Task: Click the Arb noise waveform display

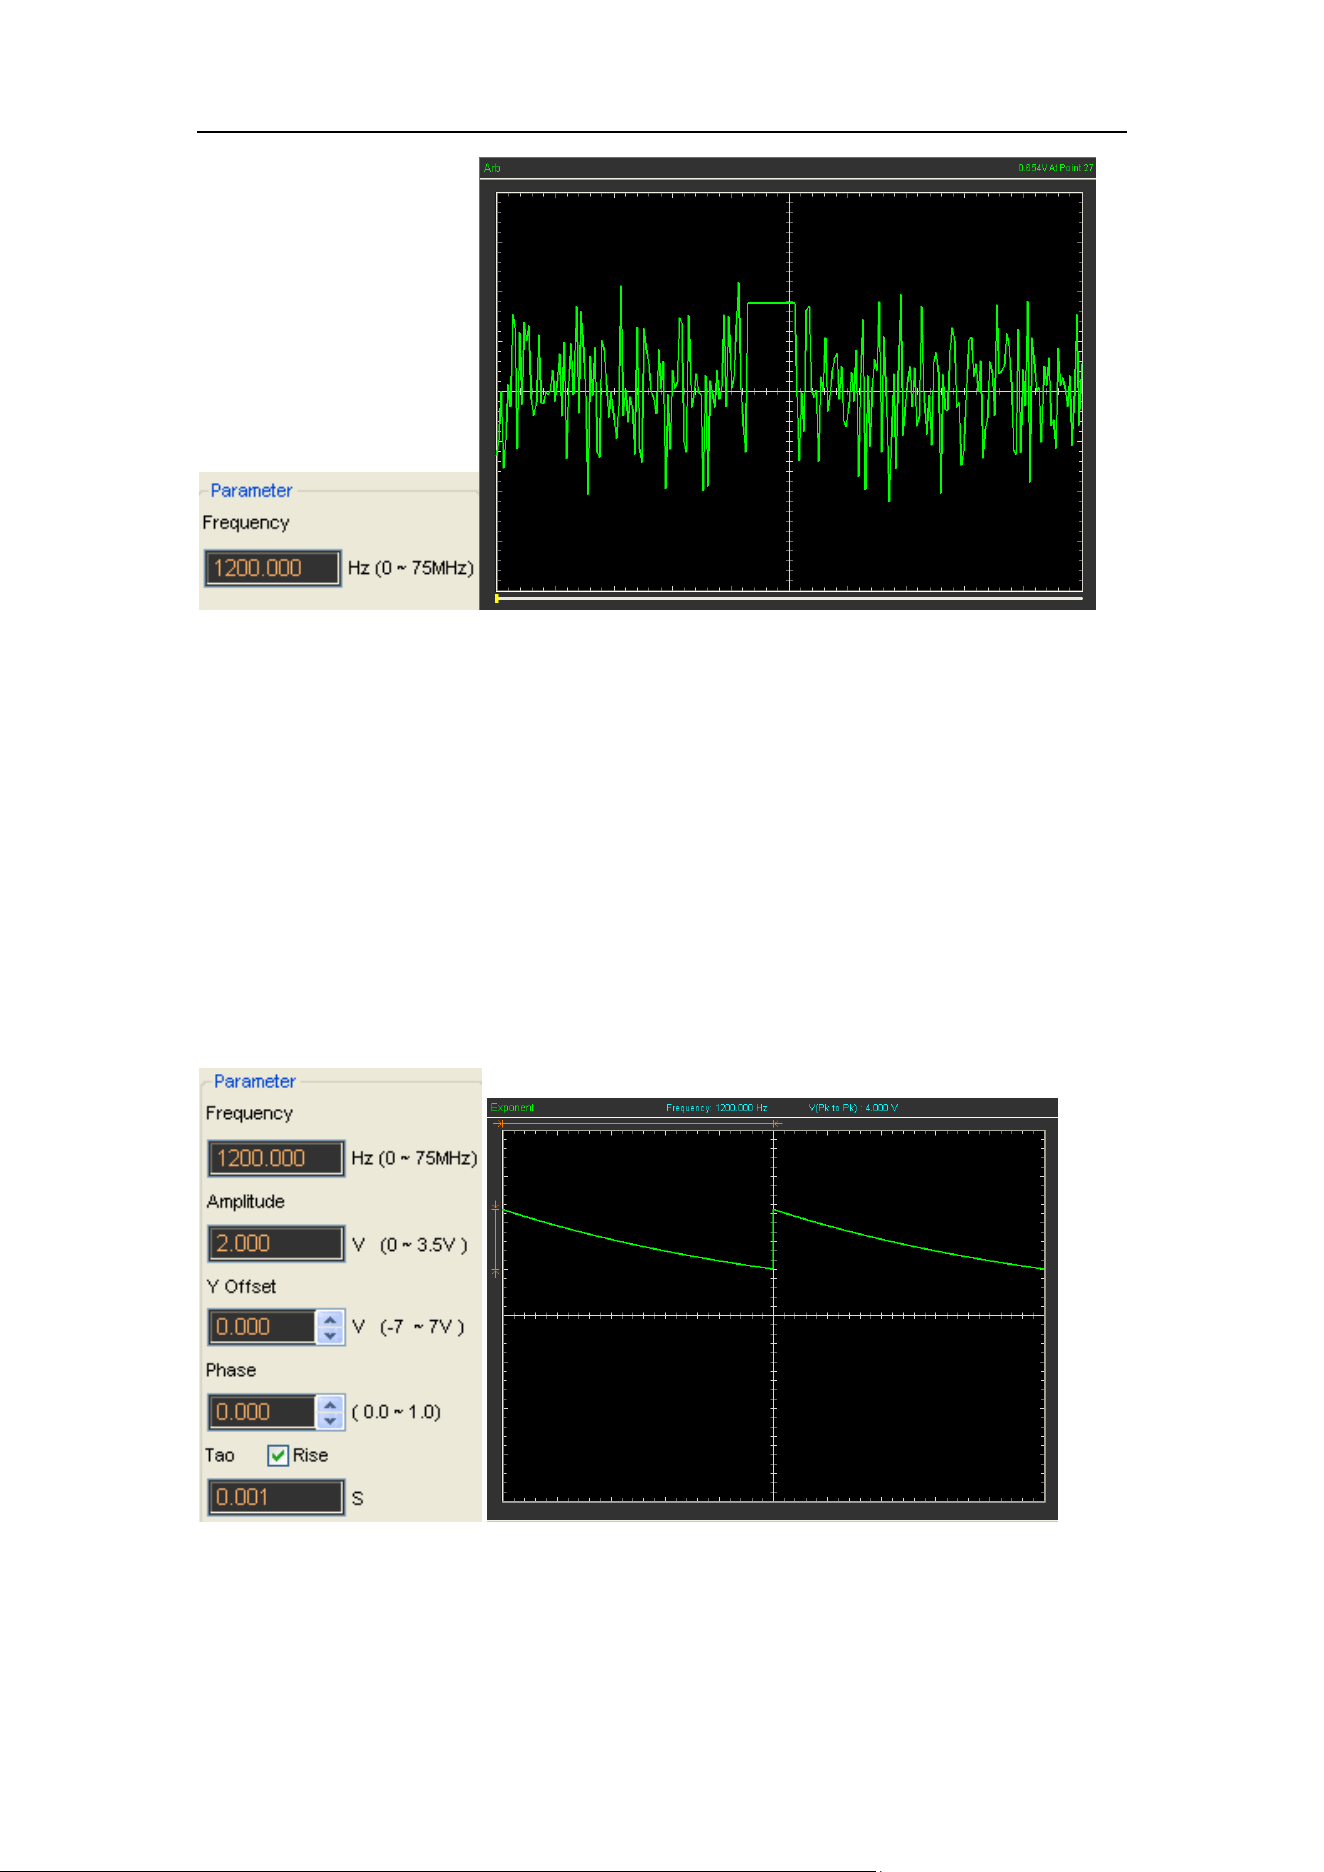Action: click(x=790, y=391)
